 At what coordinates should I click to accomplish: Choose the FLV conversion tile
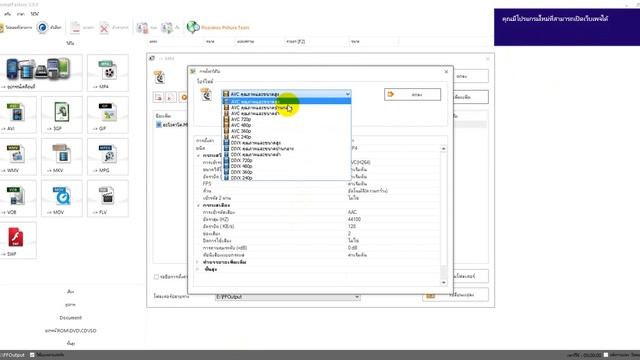coord(108,198)
